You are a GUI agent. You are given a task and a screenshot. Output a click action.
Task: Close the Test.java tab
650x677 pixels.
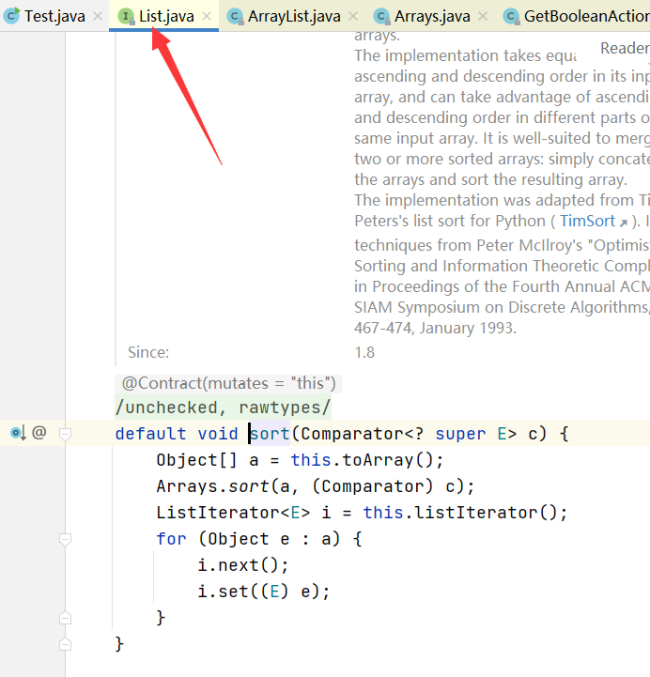98,16
